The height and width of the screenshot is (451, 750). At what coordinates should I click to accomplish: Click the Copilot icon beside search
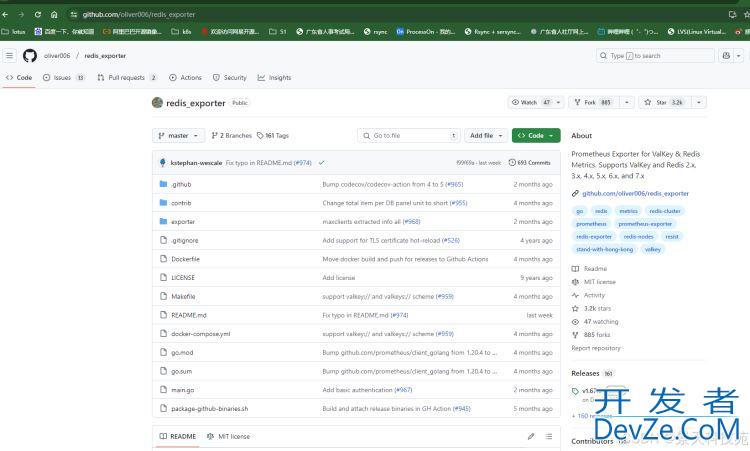point(726,56)
